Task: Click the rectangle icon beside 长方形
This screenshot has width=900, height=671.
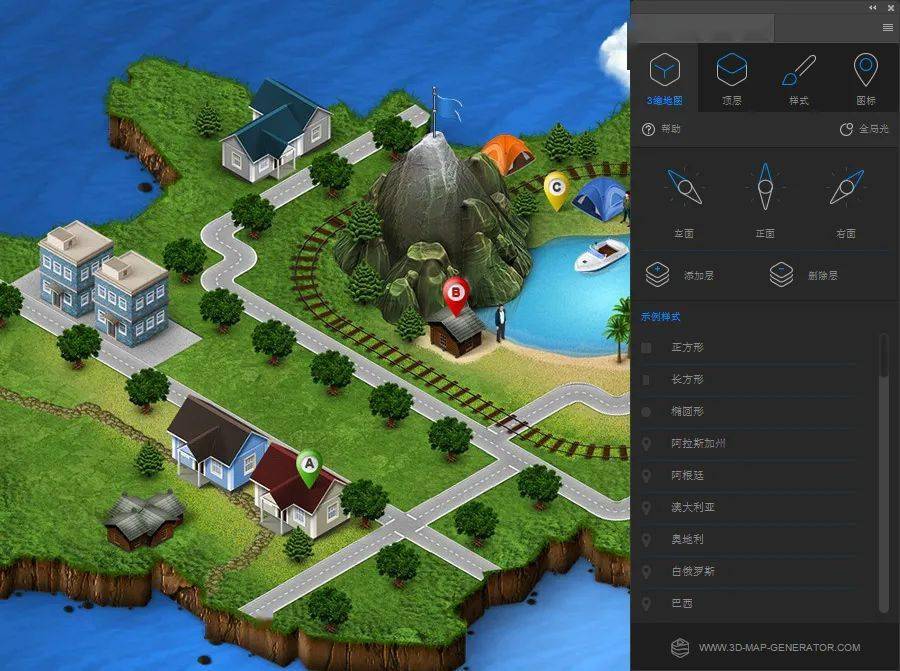Action: point(646,380)
